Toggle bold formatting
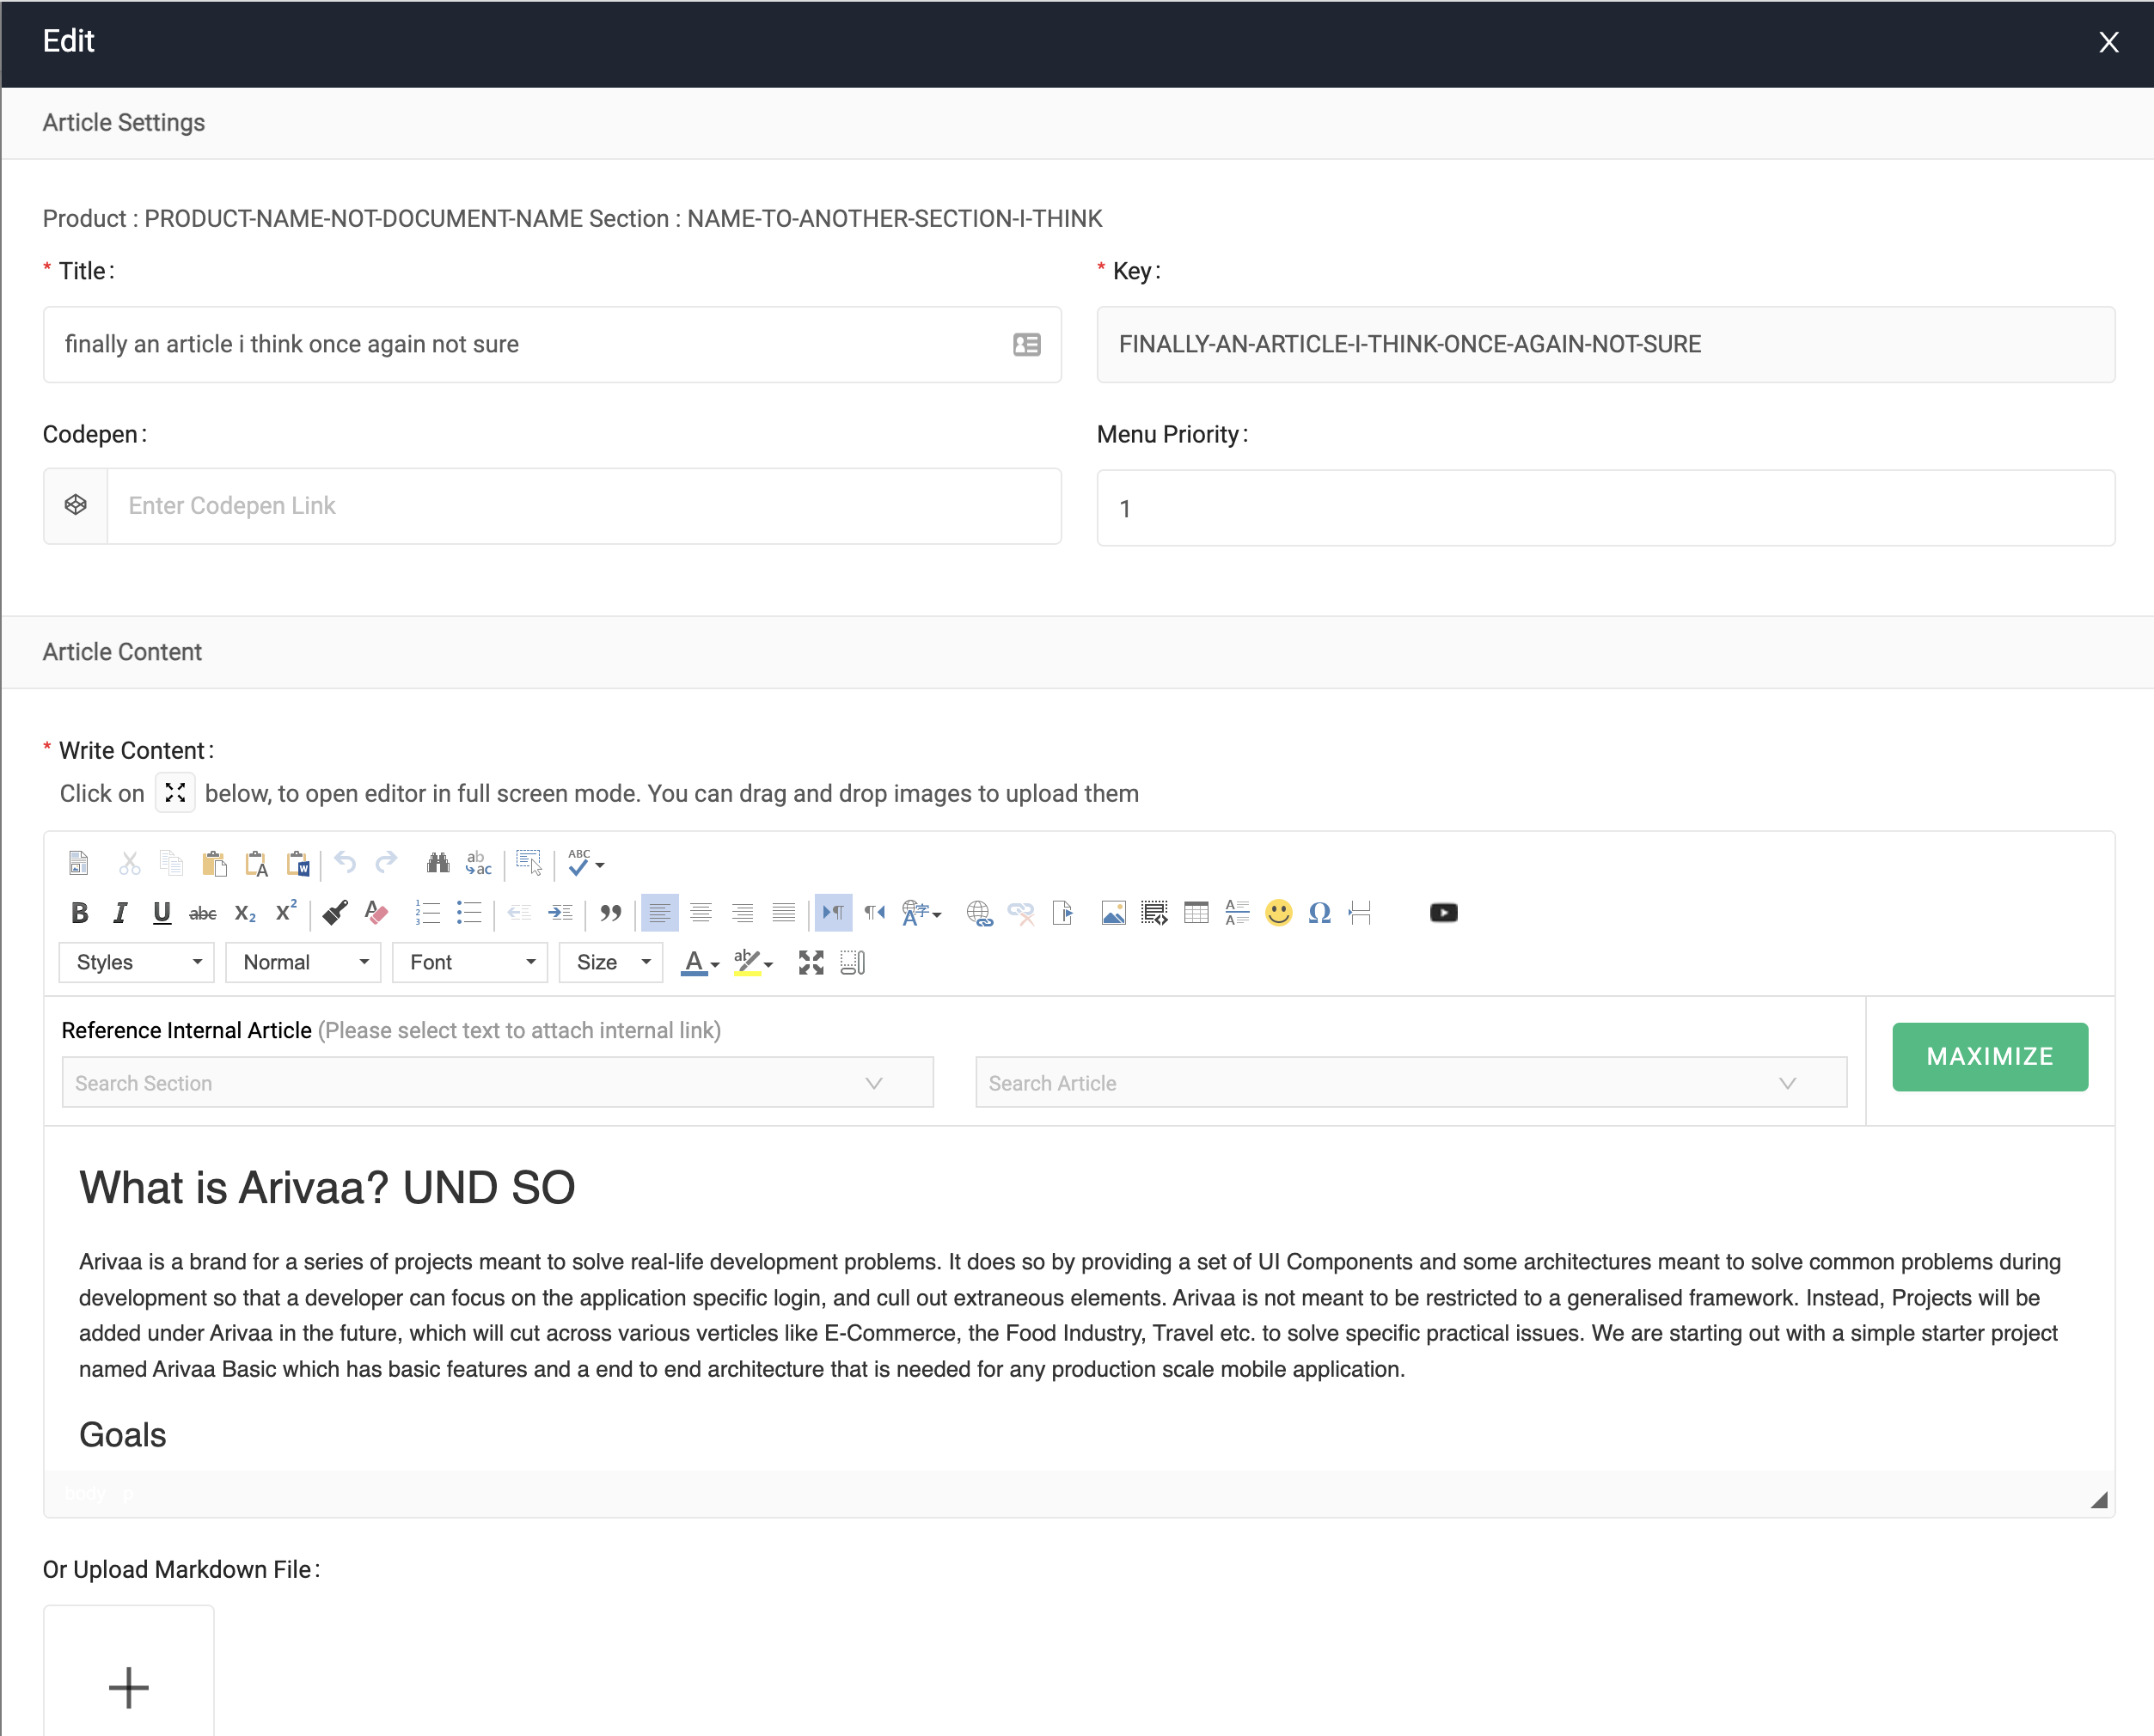The width and height of the screenshot is (2154, 1736). click(x=80, y=912)
